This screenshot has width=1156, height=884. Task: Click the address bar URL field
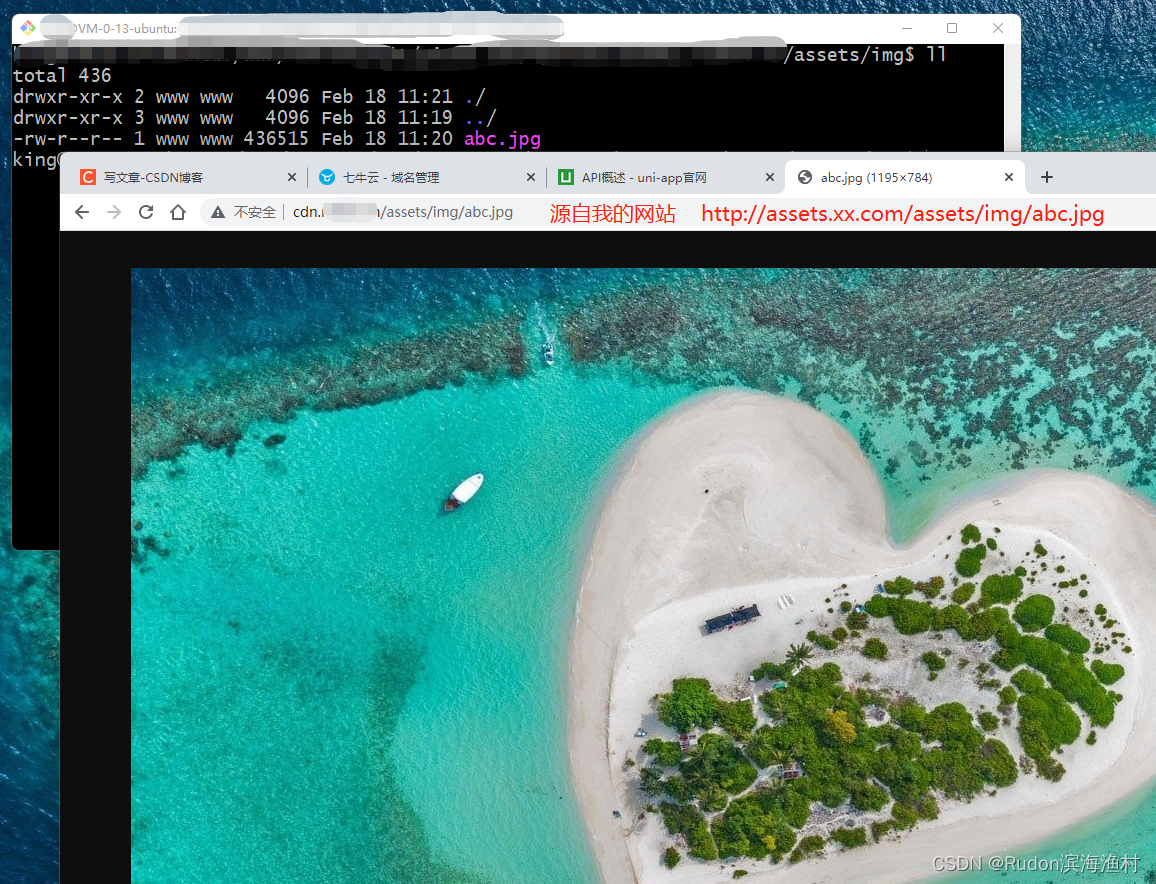[403, 212]
